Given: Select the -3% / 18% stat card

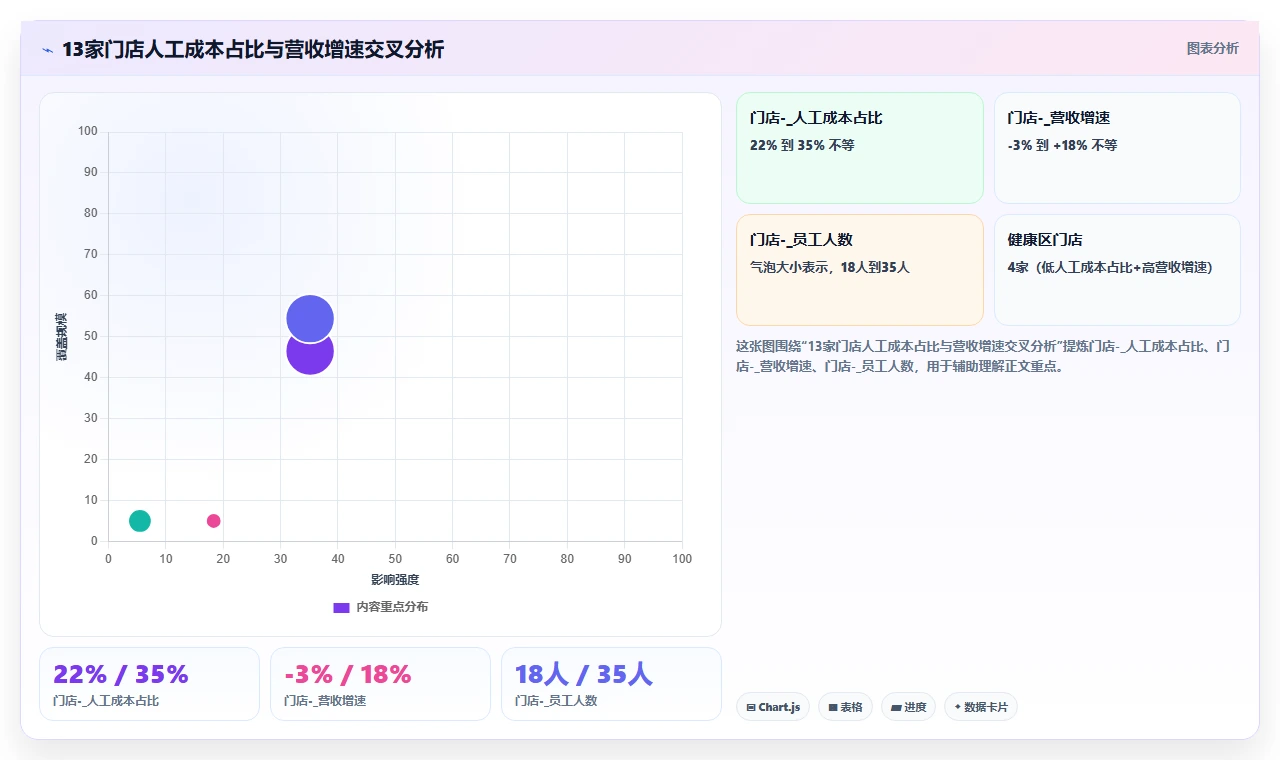Looking at the screenshot, I should coord(380,684).
